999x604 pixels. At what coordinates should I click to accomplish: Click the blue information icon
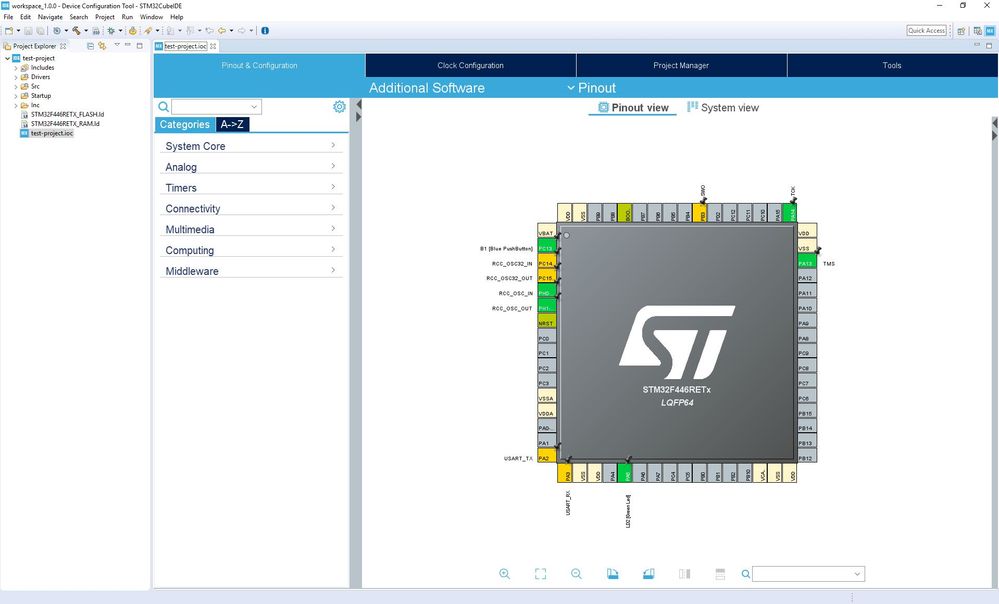pos(265,31)
